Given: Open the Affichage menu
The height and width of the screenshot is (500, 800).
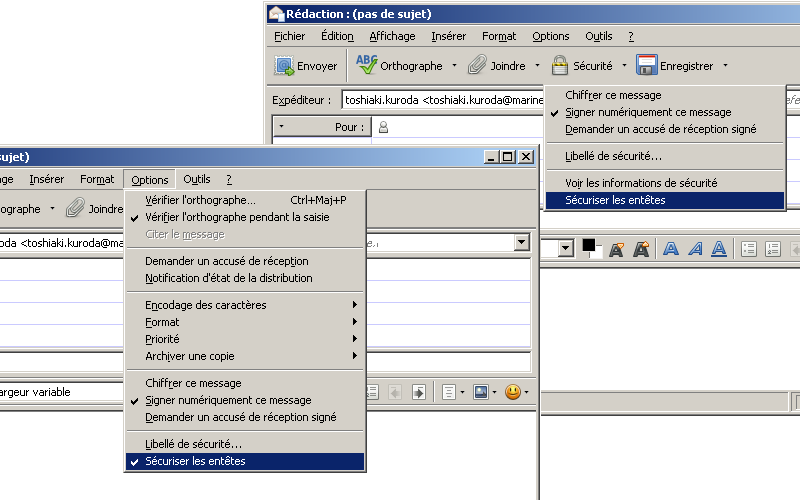Looking at the screenshot, I should click(x=392, y=36).
